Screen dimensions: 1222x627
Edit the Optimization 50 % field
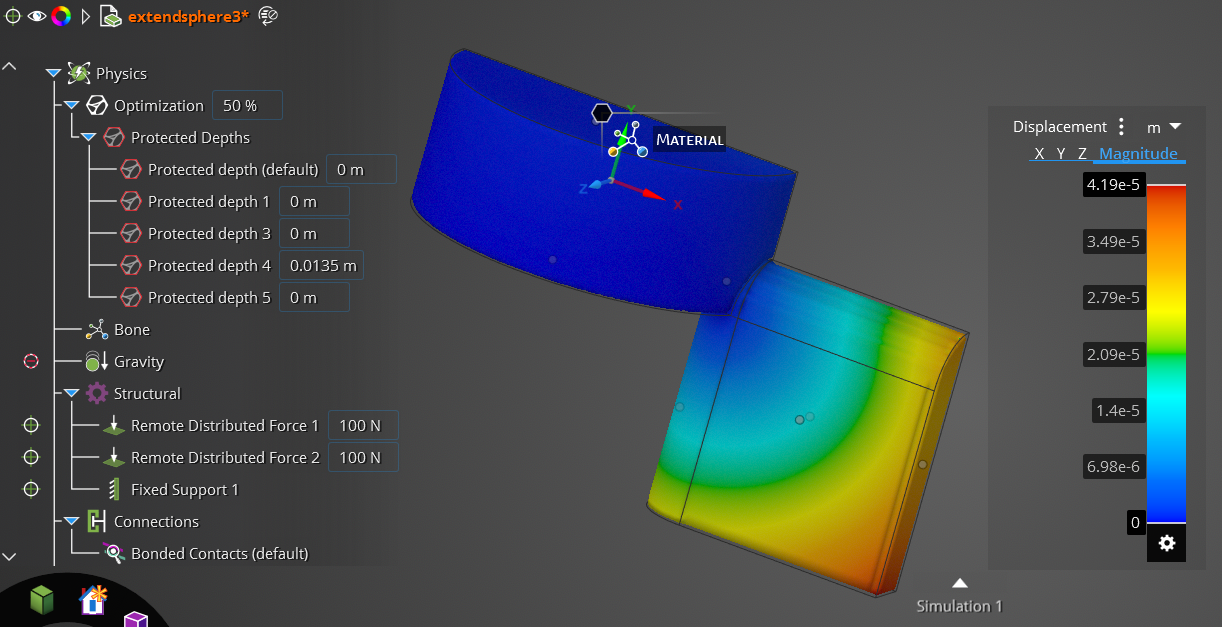pyautogui.click(x=247, y=105)
